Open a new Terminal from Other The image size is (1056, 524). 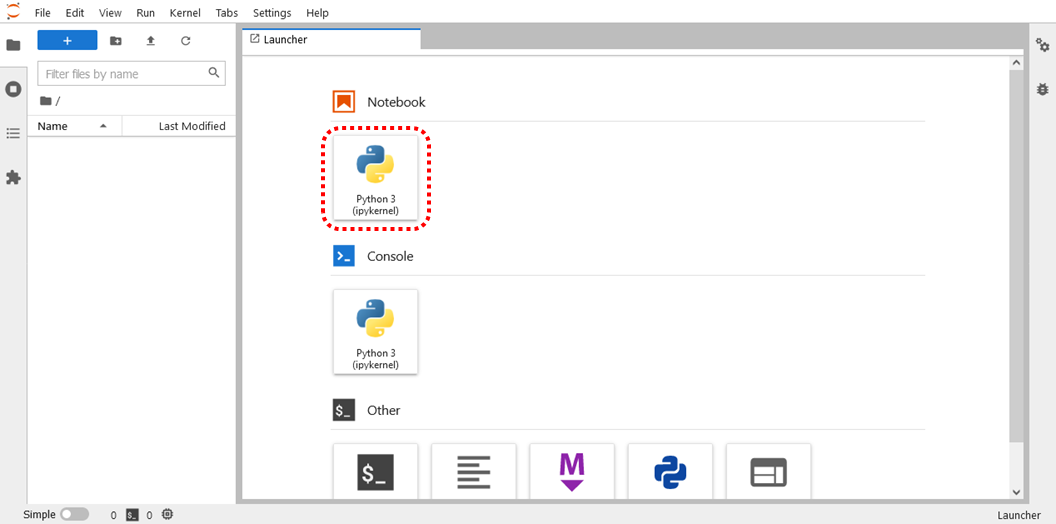[x=375, y=472]
